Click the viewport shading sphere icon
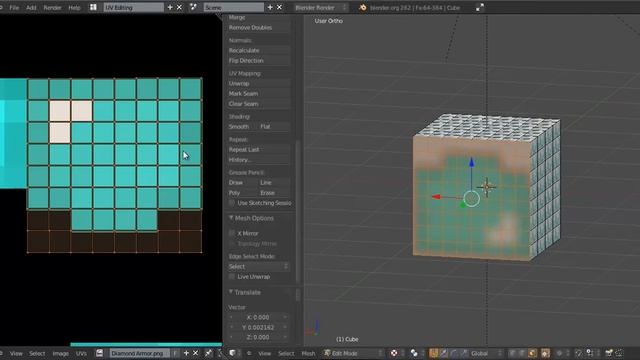This screenshot has width=640, height=360. click(x=394, y=353)
